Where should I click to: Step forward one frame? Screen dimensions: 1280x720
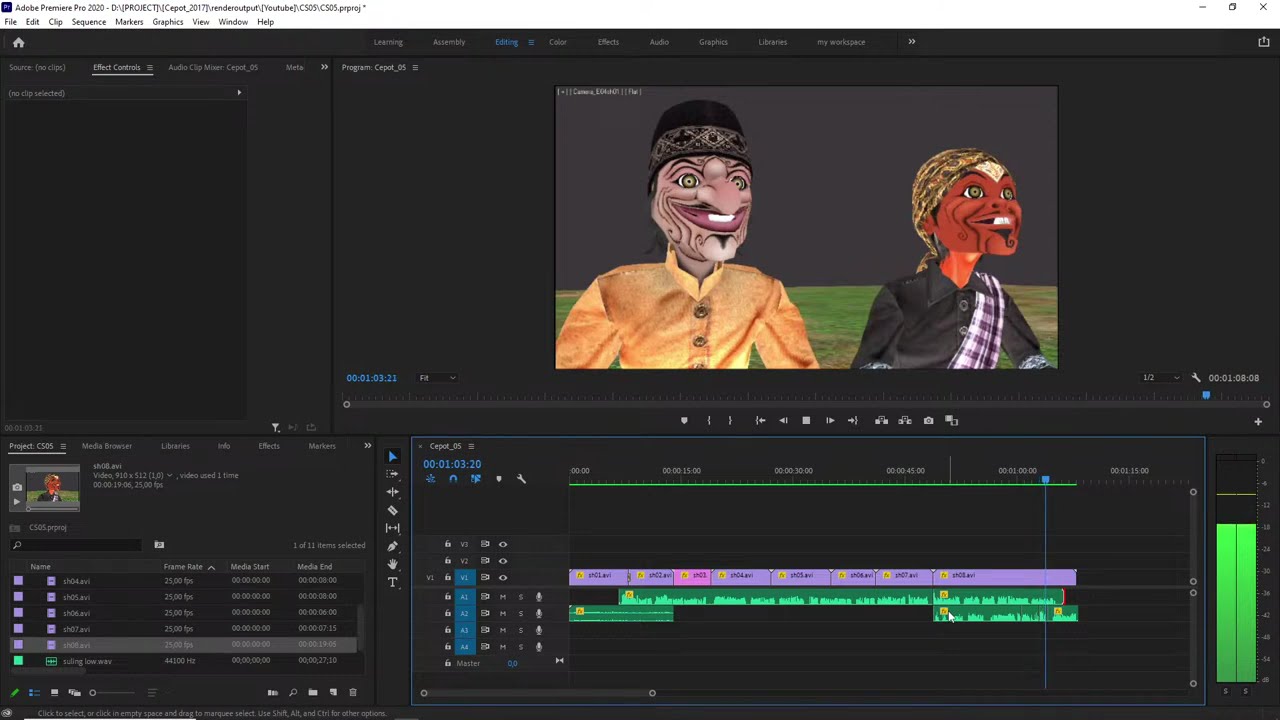(x=829, y=421)
